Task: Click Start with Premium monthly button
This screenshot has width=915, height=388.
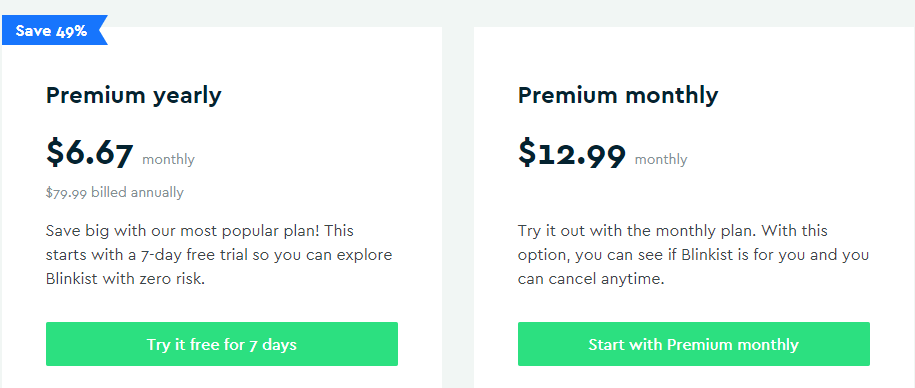Action: (x=694, y=344)
